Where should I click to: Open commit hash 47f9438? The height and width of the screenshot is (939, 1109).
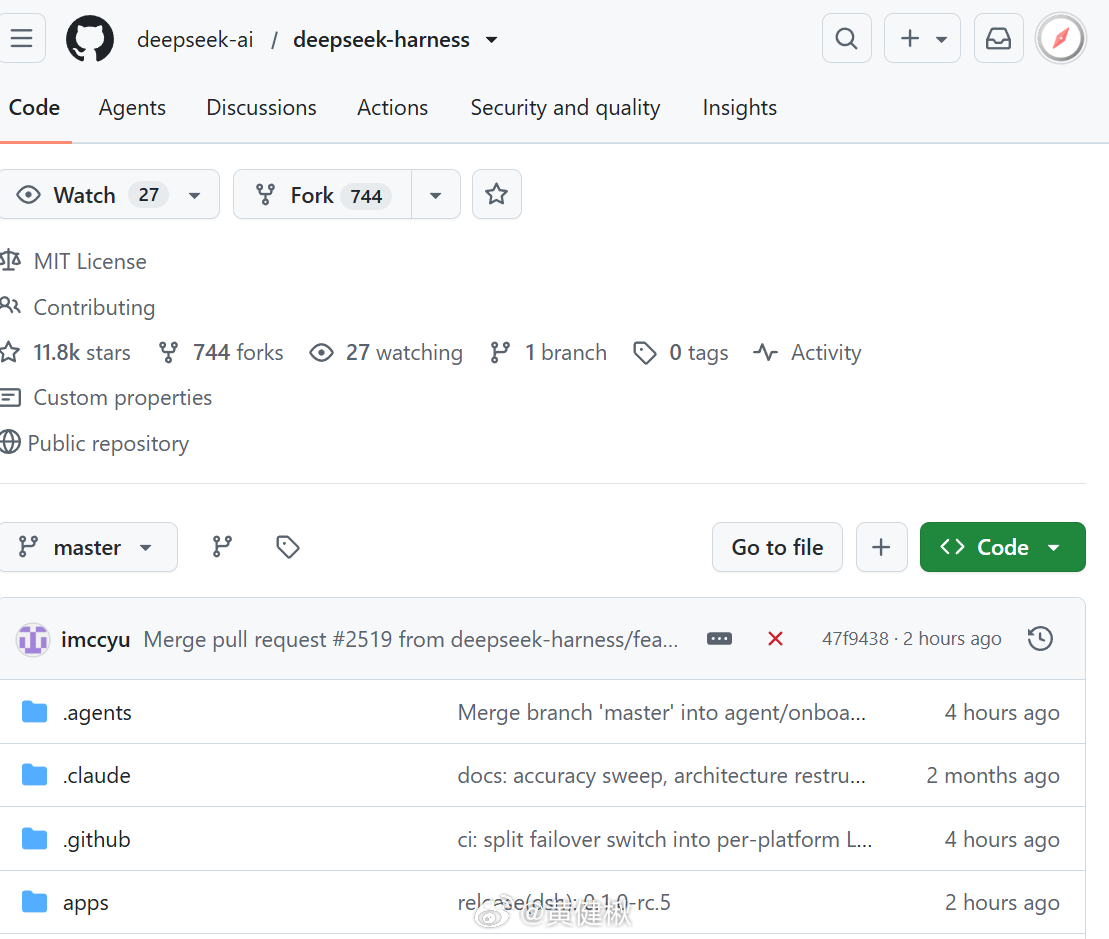[x=855, y=638]
